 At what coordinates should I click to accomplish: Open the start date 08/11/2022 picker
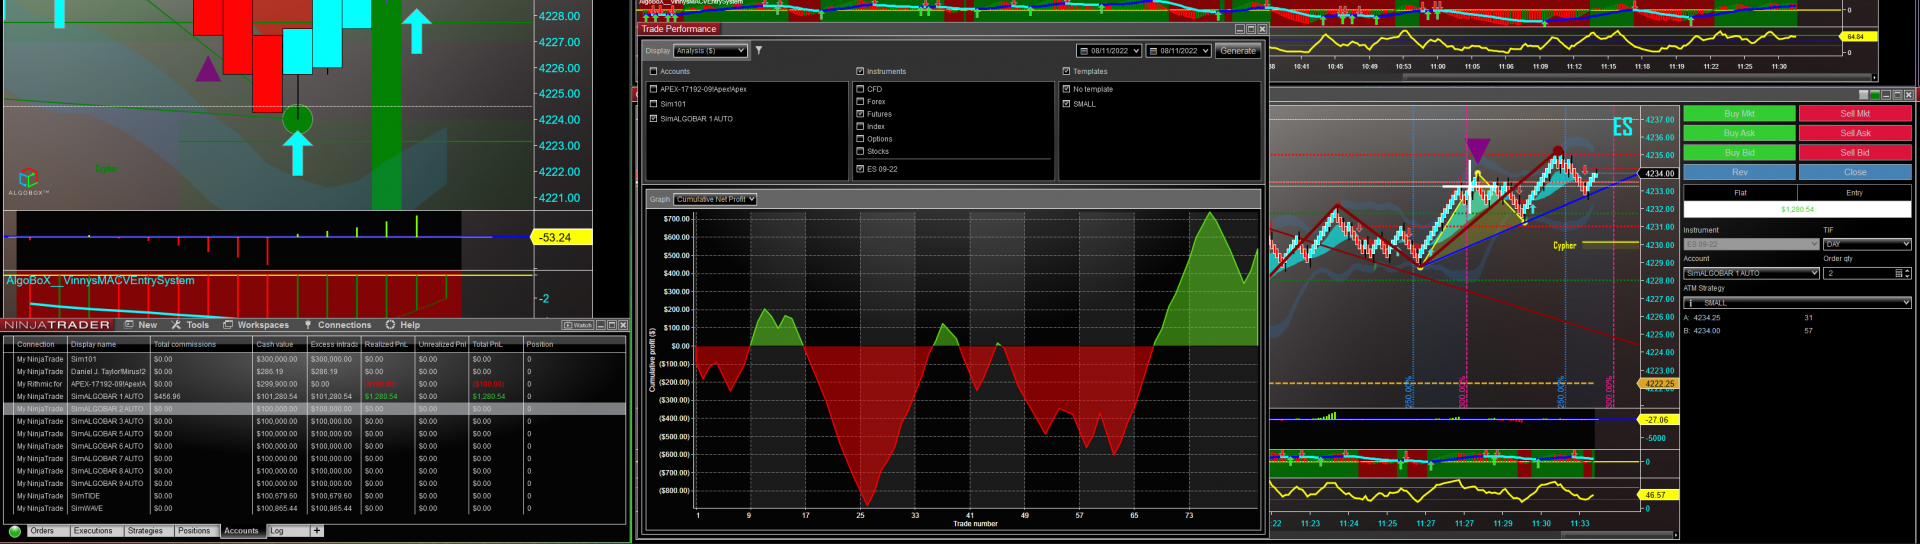pos(1109,51)
